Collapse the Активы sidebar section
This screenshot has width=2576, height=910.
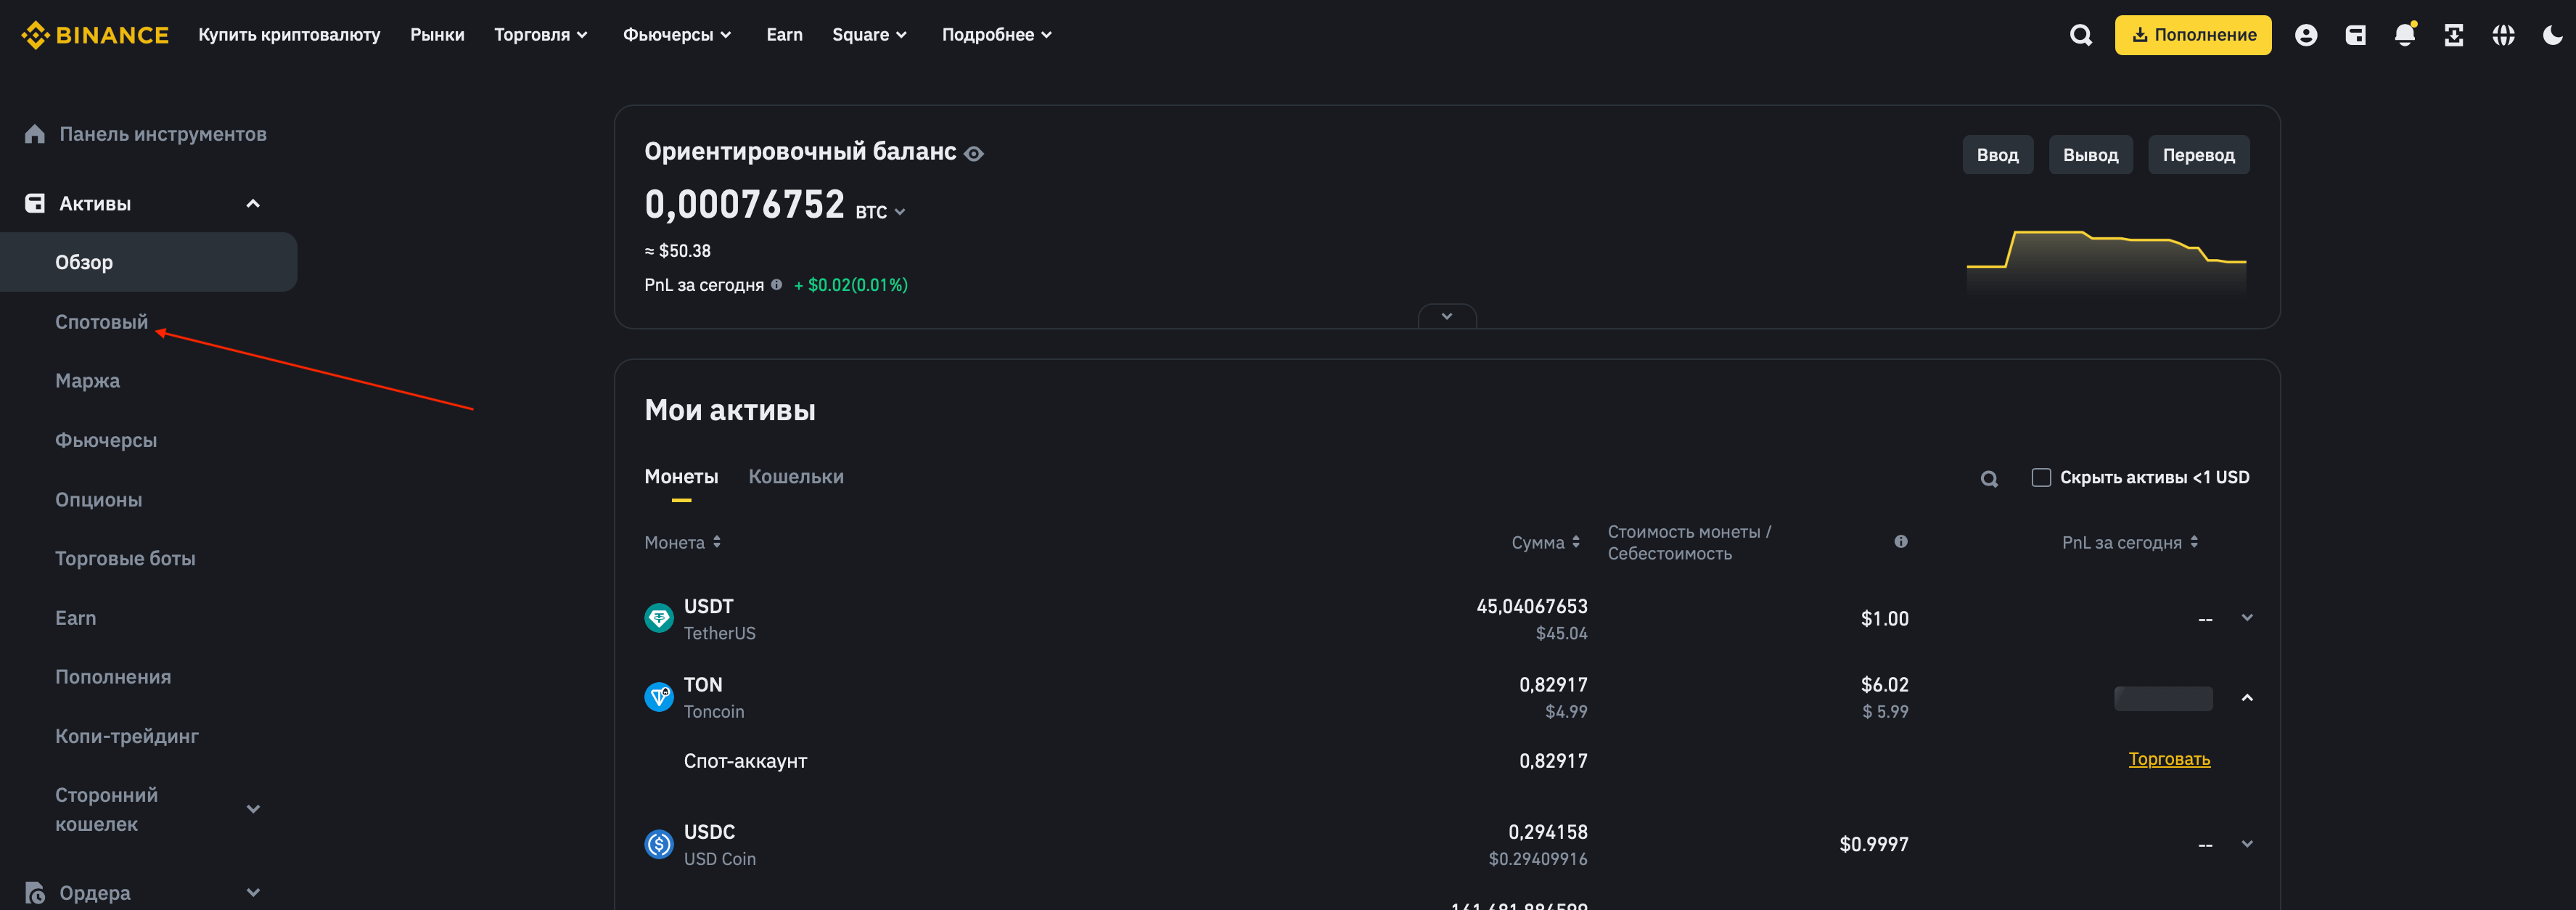[x=253, y=203]
